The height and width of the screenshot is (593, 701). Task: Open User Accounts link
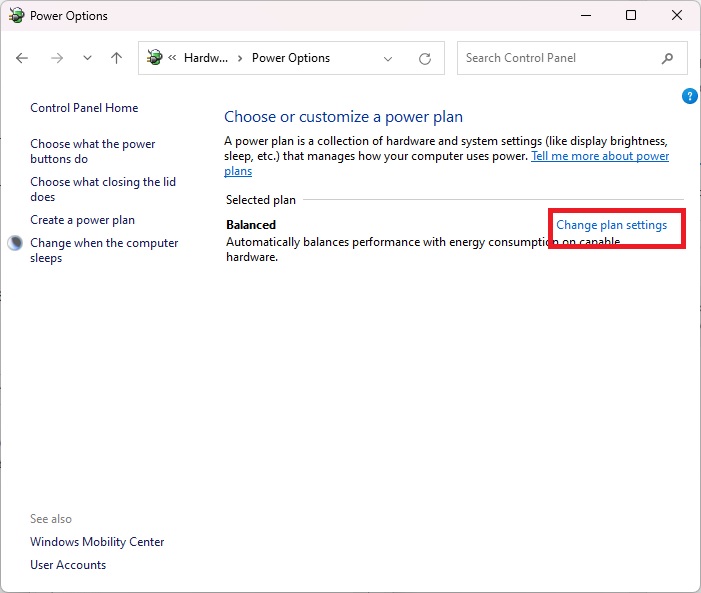pyautogui.click(x=68, y=565)
